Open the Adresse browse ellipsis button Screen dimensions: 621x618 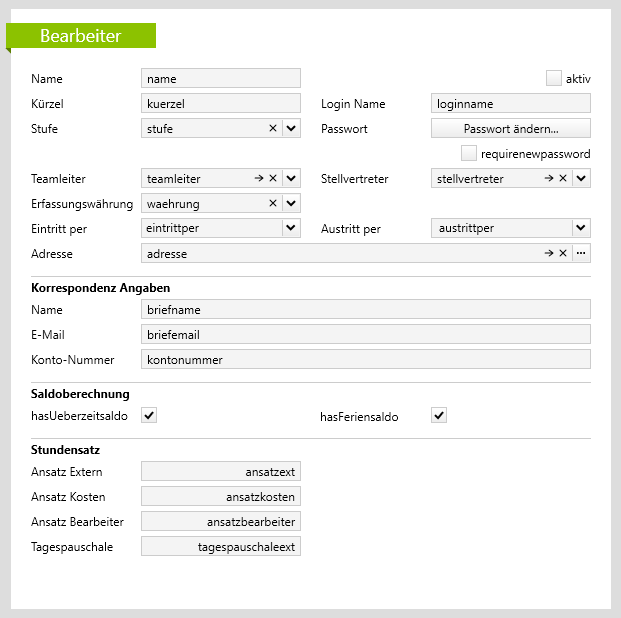pyautogui.click(x=581, y=253)
